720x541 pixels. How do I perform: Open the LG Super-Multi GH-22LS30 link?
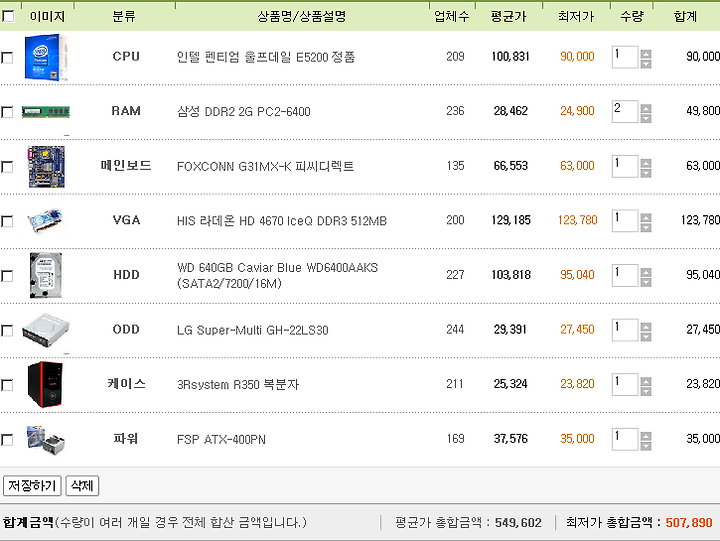point(253,330)
